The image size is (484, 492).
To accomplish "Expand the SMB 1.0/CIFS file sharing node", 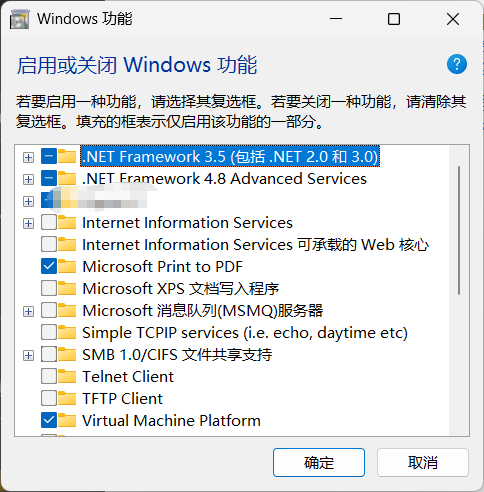I will pos(29,355).
